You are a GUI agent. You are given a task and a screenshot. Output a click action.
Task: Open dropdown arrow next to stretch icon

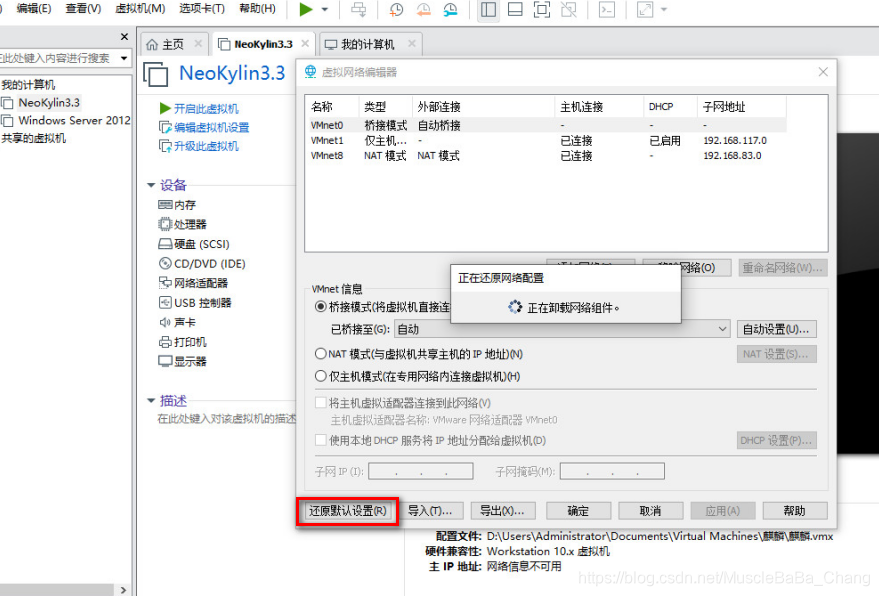pos(664,10)
